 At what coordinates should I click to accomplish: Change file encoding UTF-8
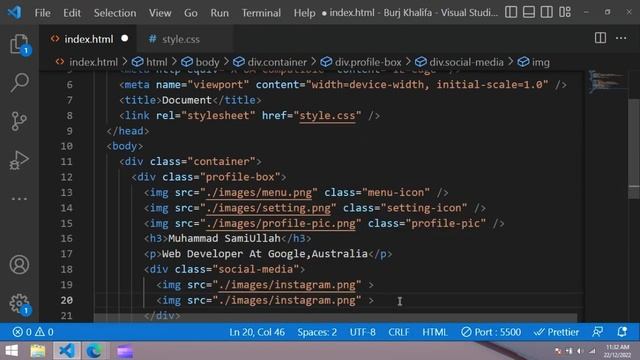pos(362,332)
